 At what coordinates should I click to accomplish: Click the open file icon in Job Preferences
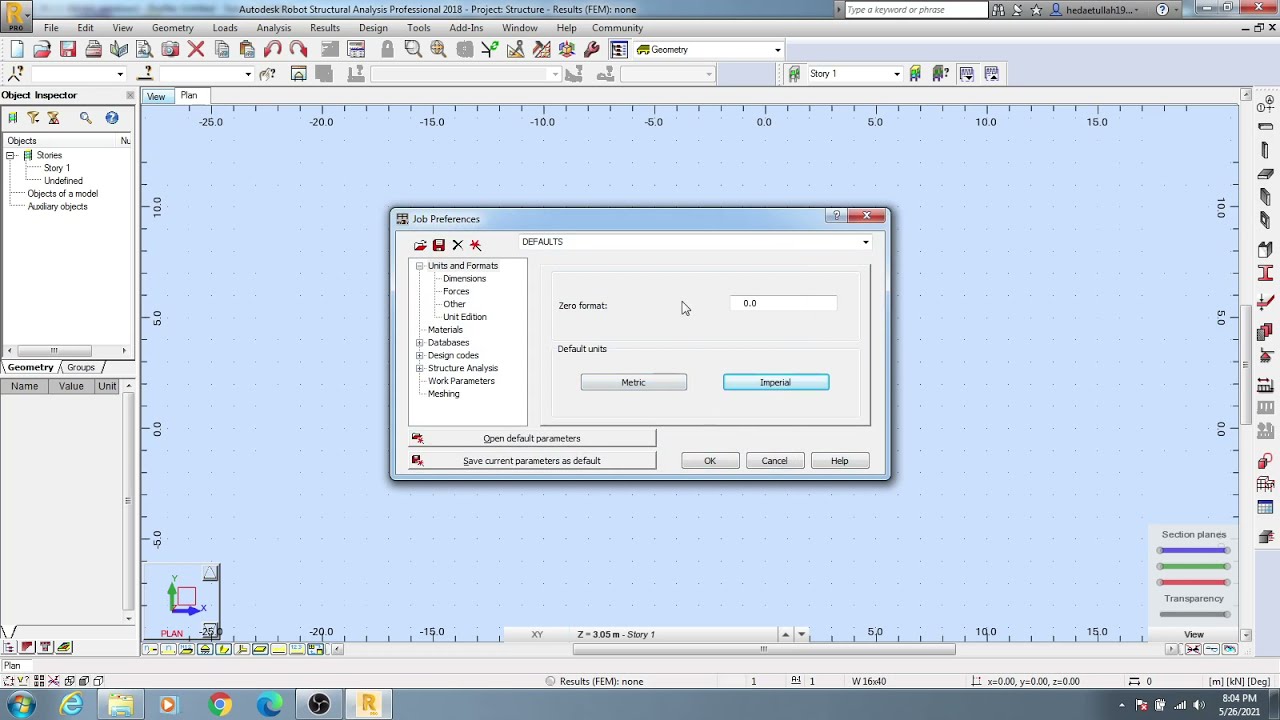click(x=420, y=245)
